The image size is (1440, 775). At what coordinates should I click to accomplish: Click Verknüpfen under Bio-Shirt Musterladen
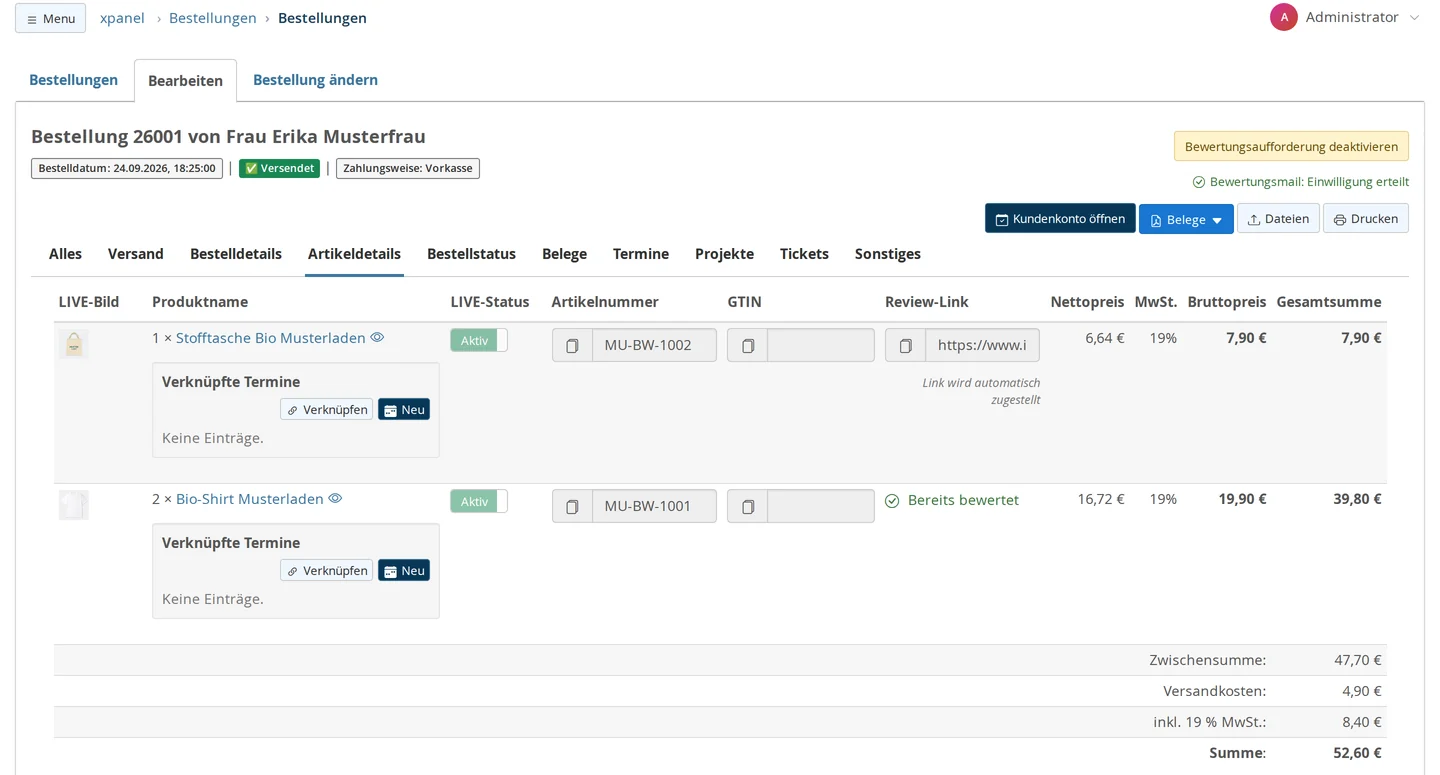click(x=326, y=570)
